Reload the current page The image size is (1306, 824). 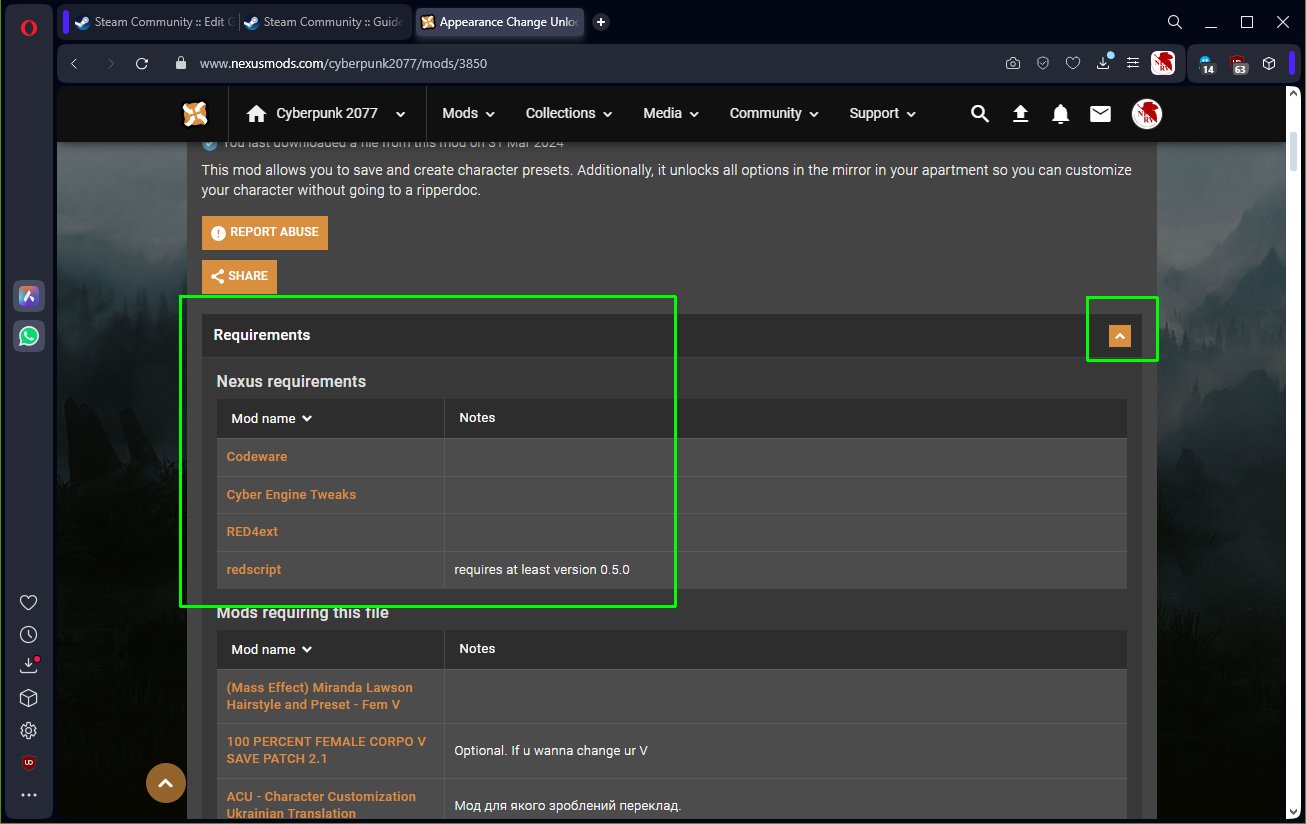coord(142,63)
